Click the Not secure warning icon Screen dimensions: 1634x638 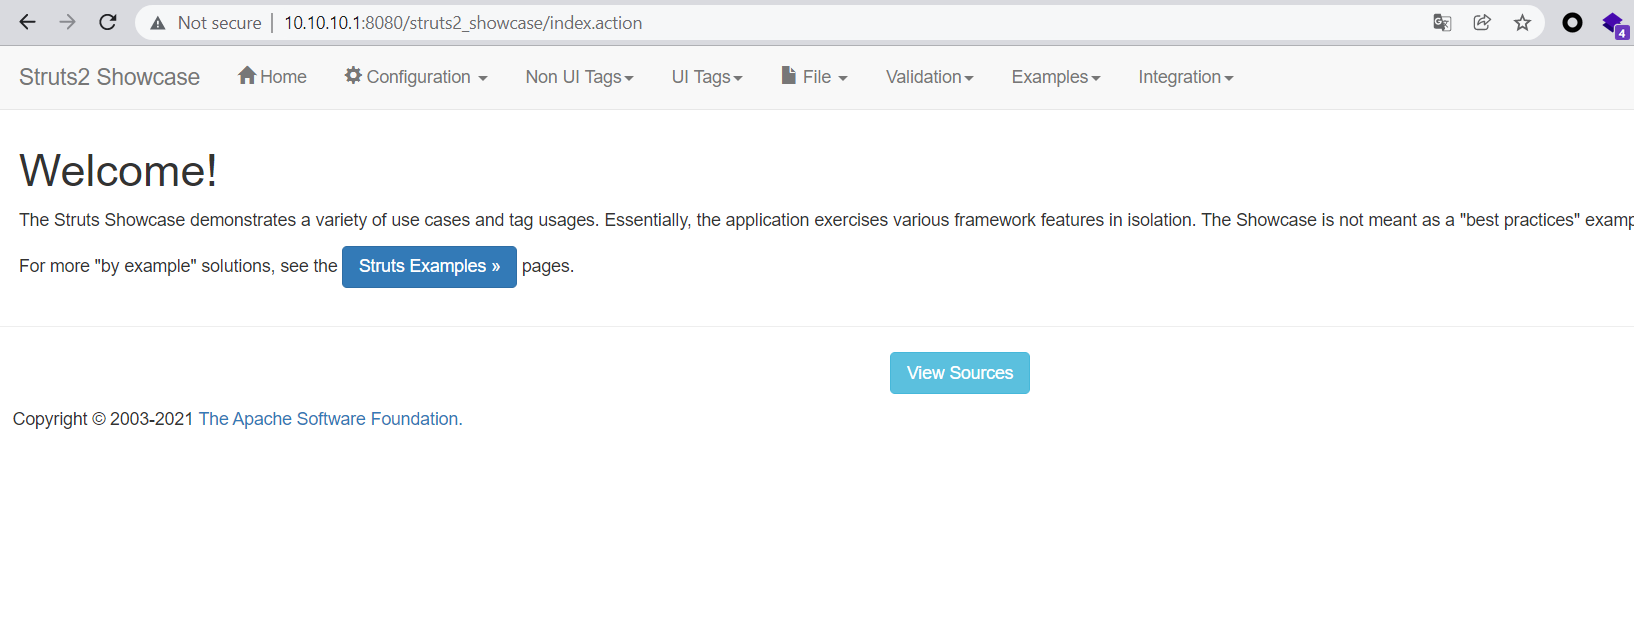158,23
